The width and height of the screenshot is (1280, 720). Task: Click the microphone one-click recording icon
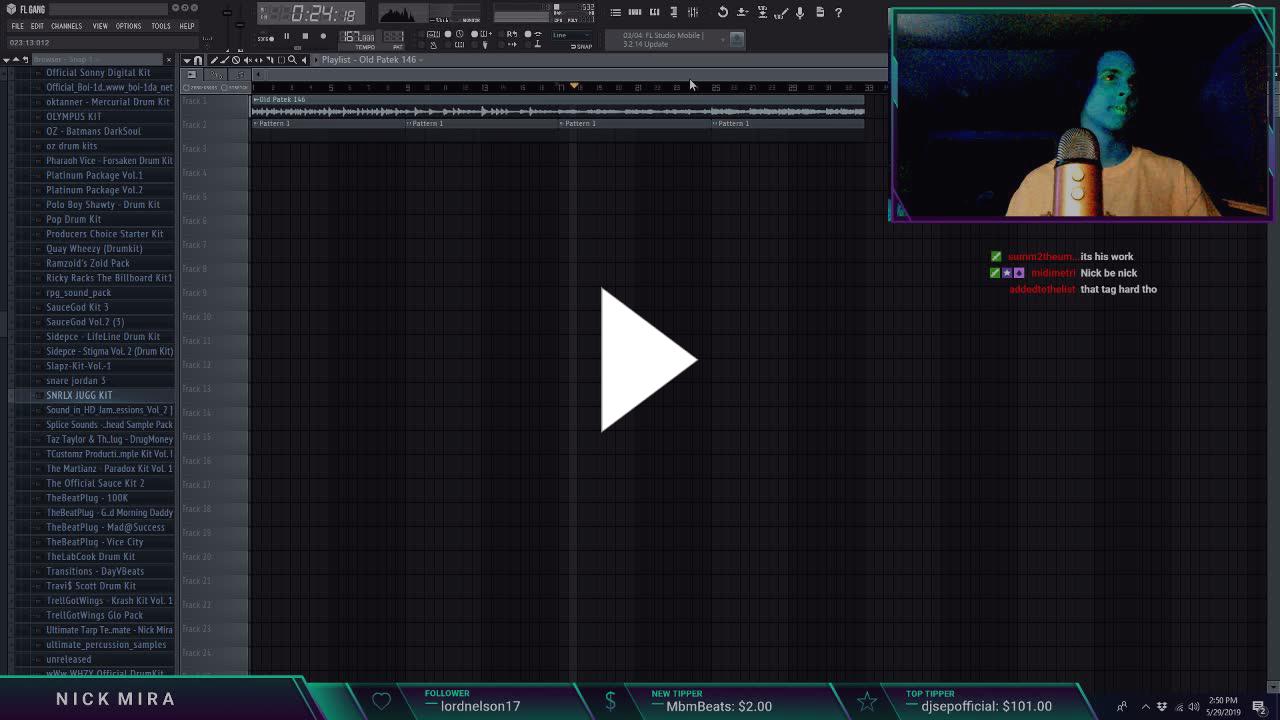tap(800, 12)
